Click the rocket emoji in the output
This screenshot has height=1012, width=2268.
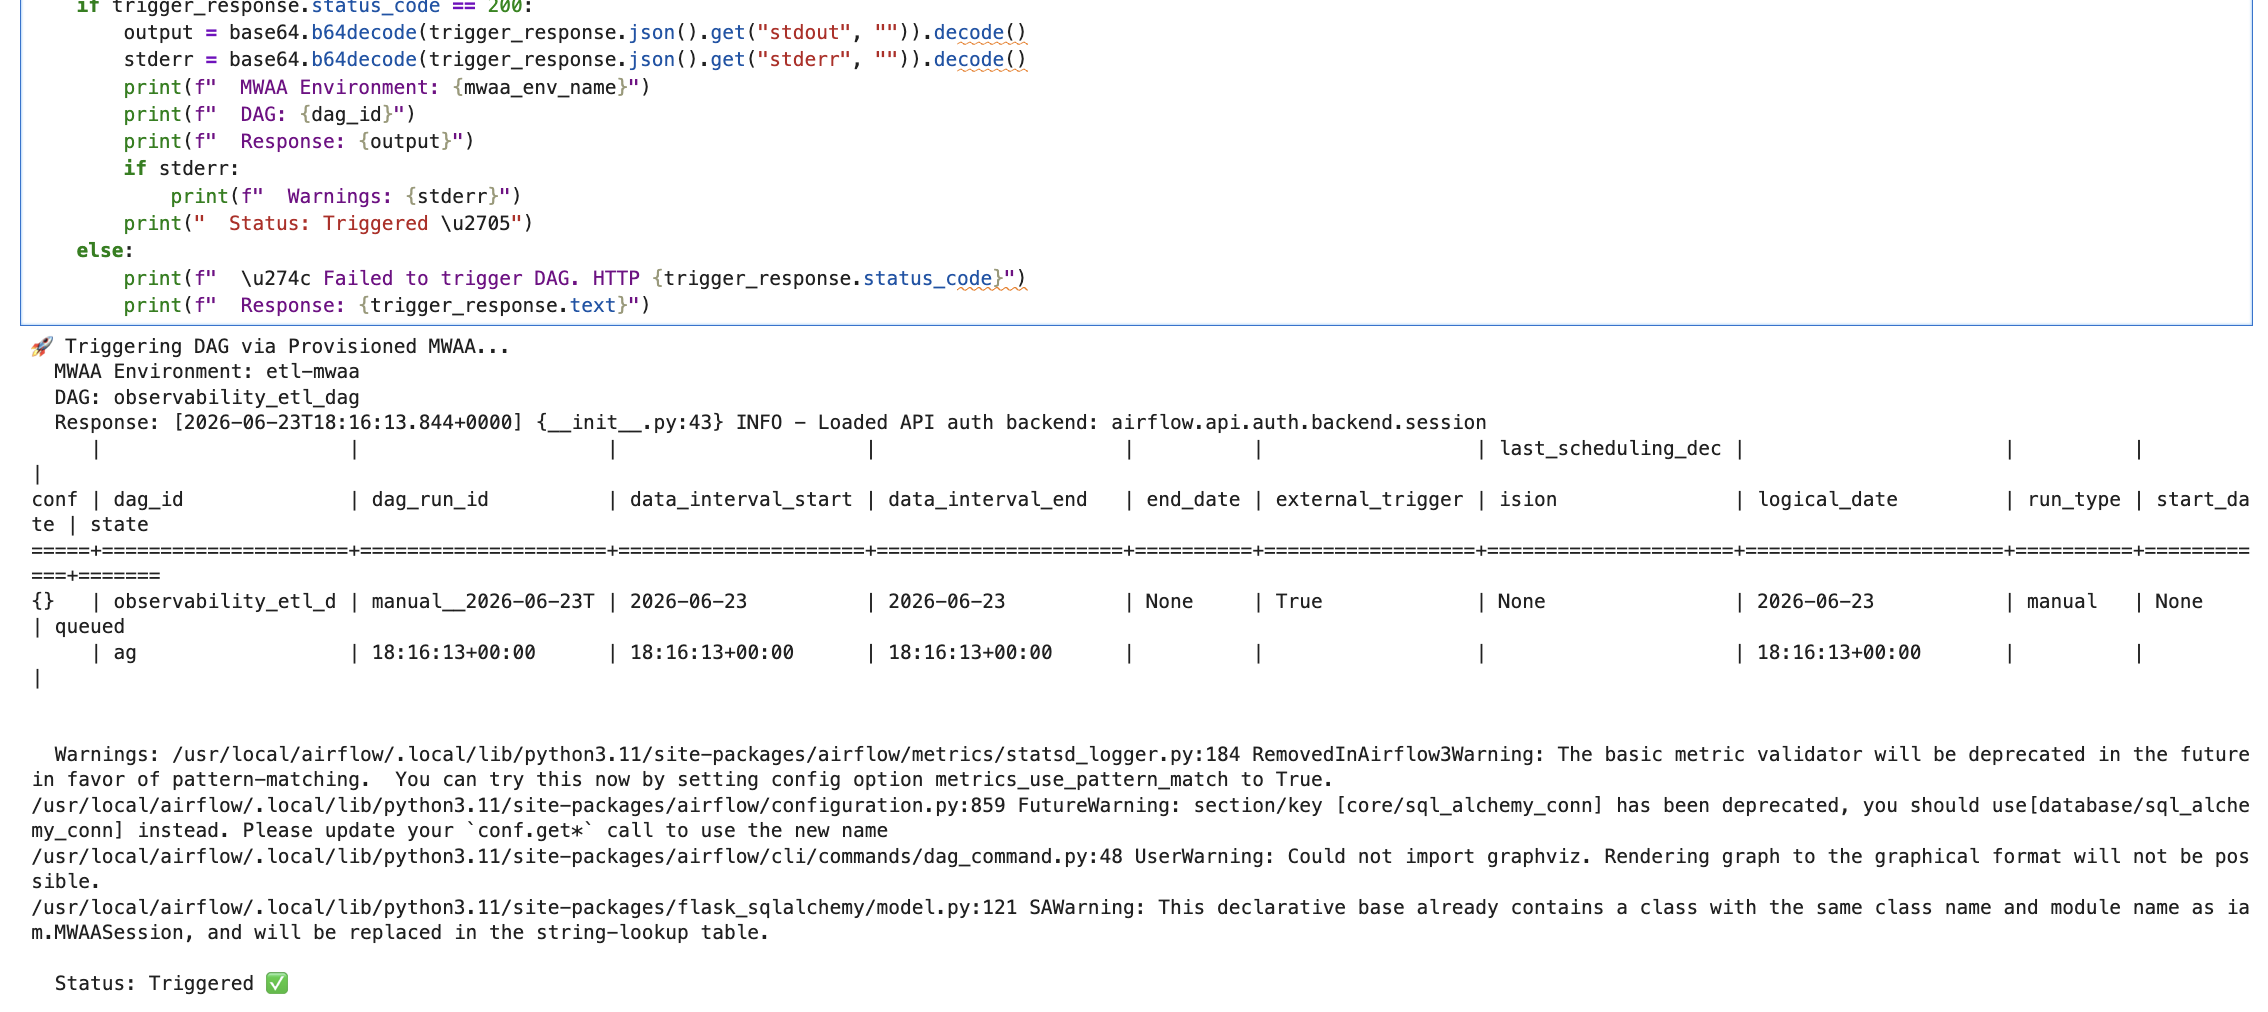pyautogui.click(x=42, y=347)
